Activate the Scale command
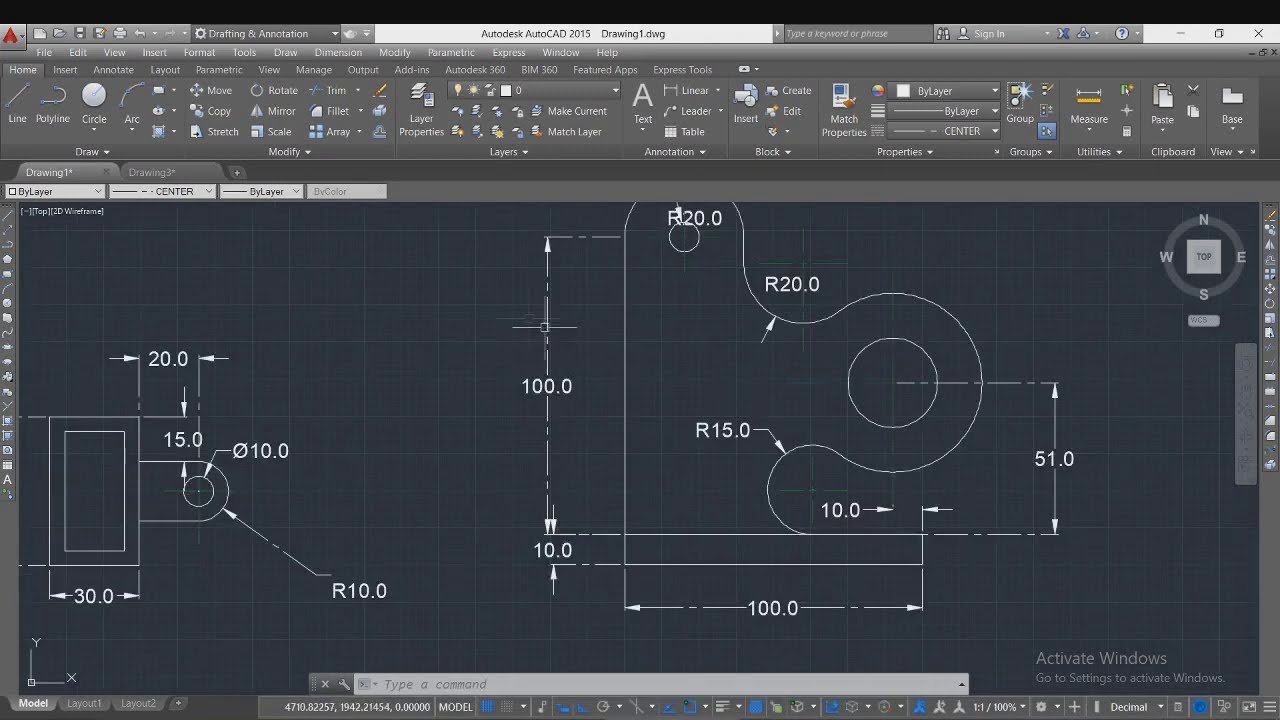 [271, 132]
